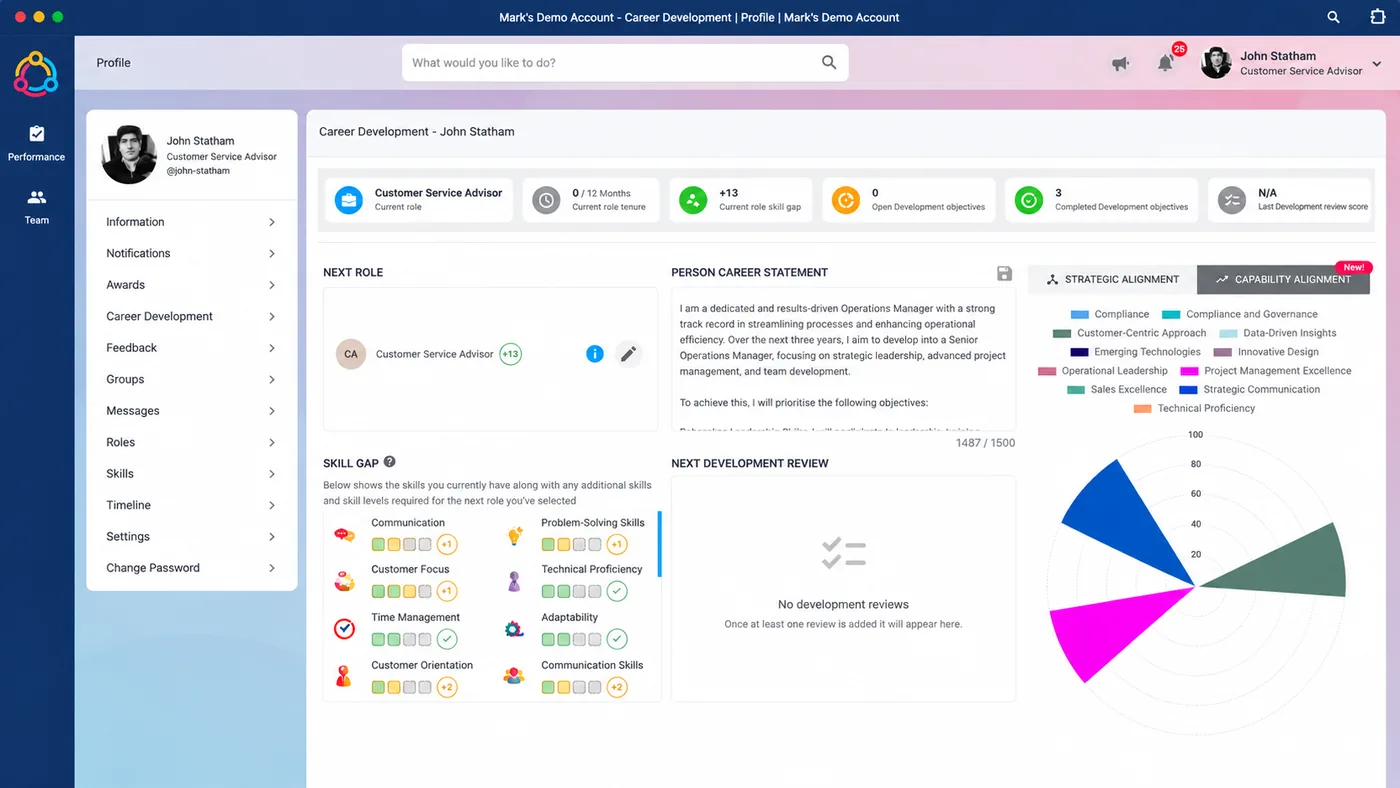This screenshot has width=1400, height=788.
Task: Open Change Password in profile menu
Action: point(191,568)
